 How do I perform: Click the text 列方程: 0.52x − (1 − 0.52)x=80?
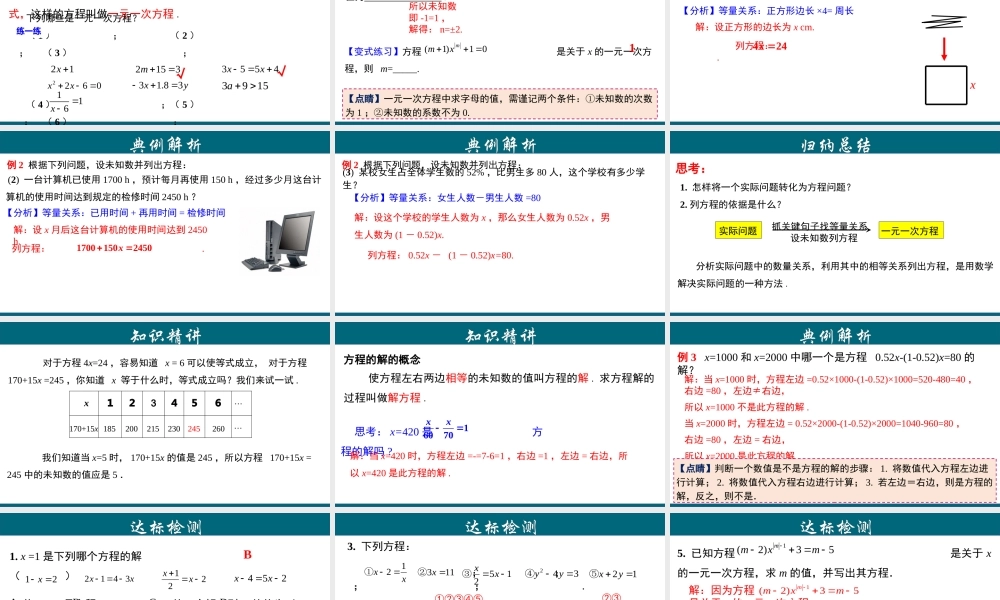(x=440, y=255)
